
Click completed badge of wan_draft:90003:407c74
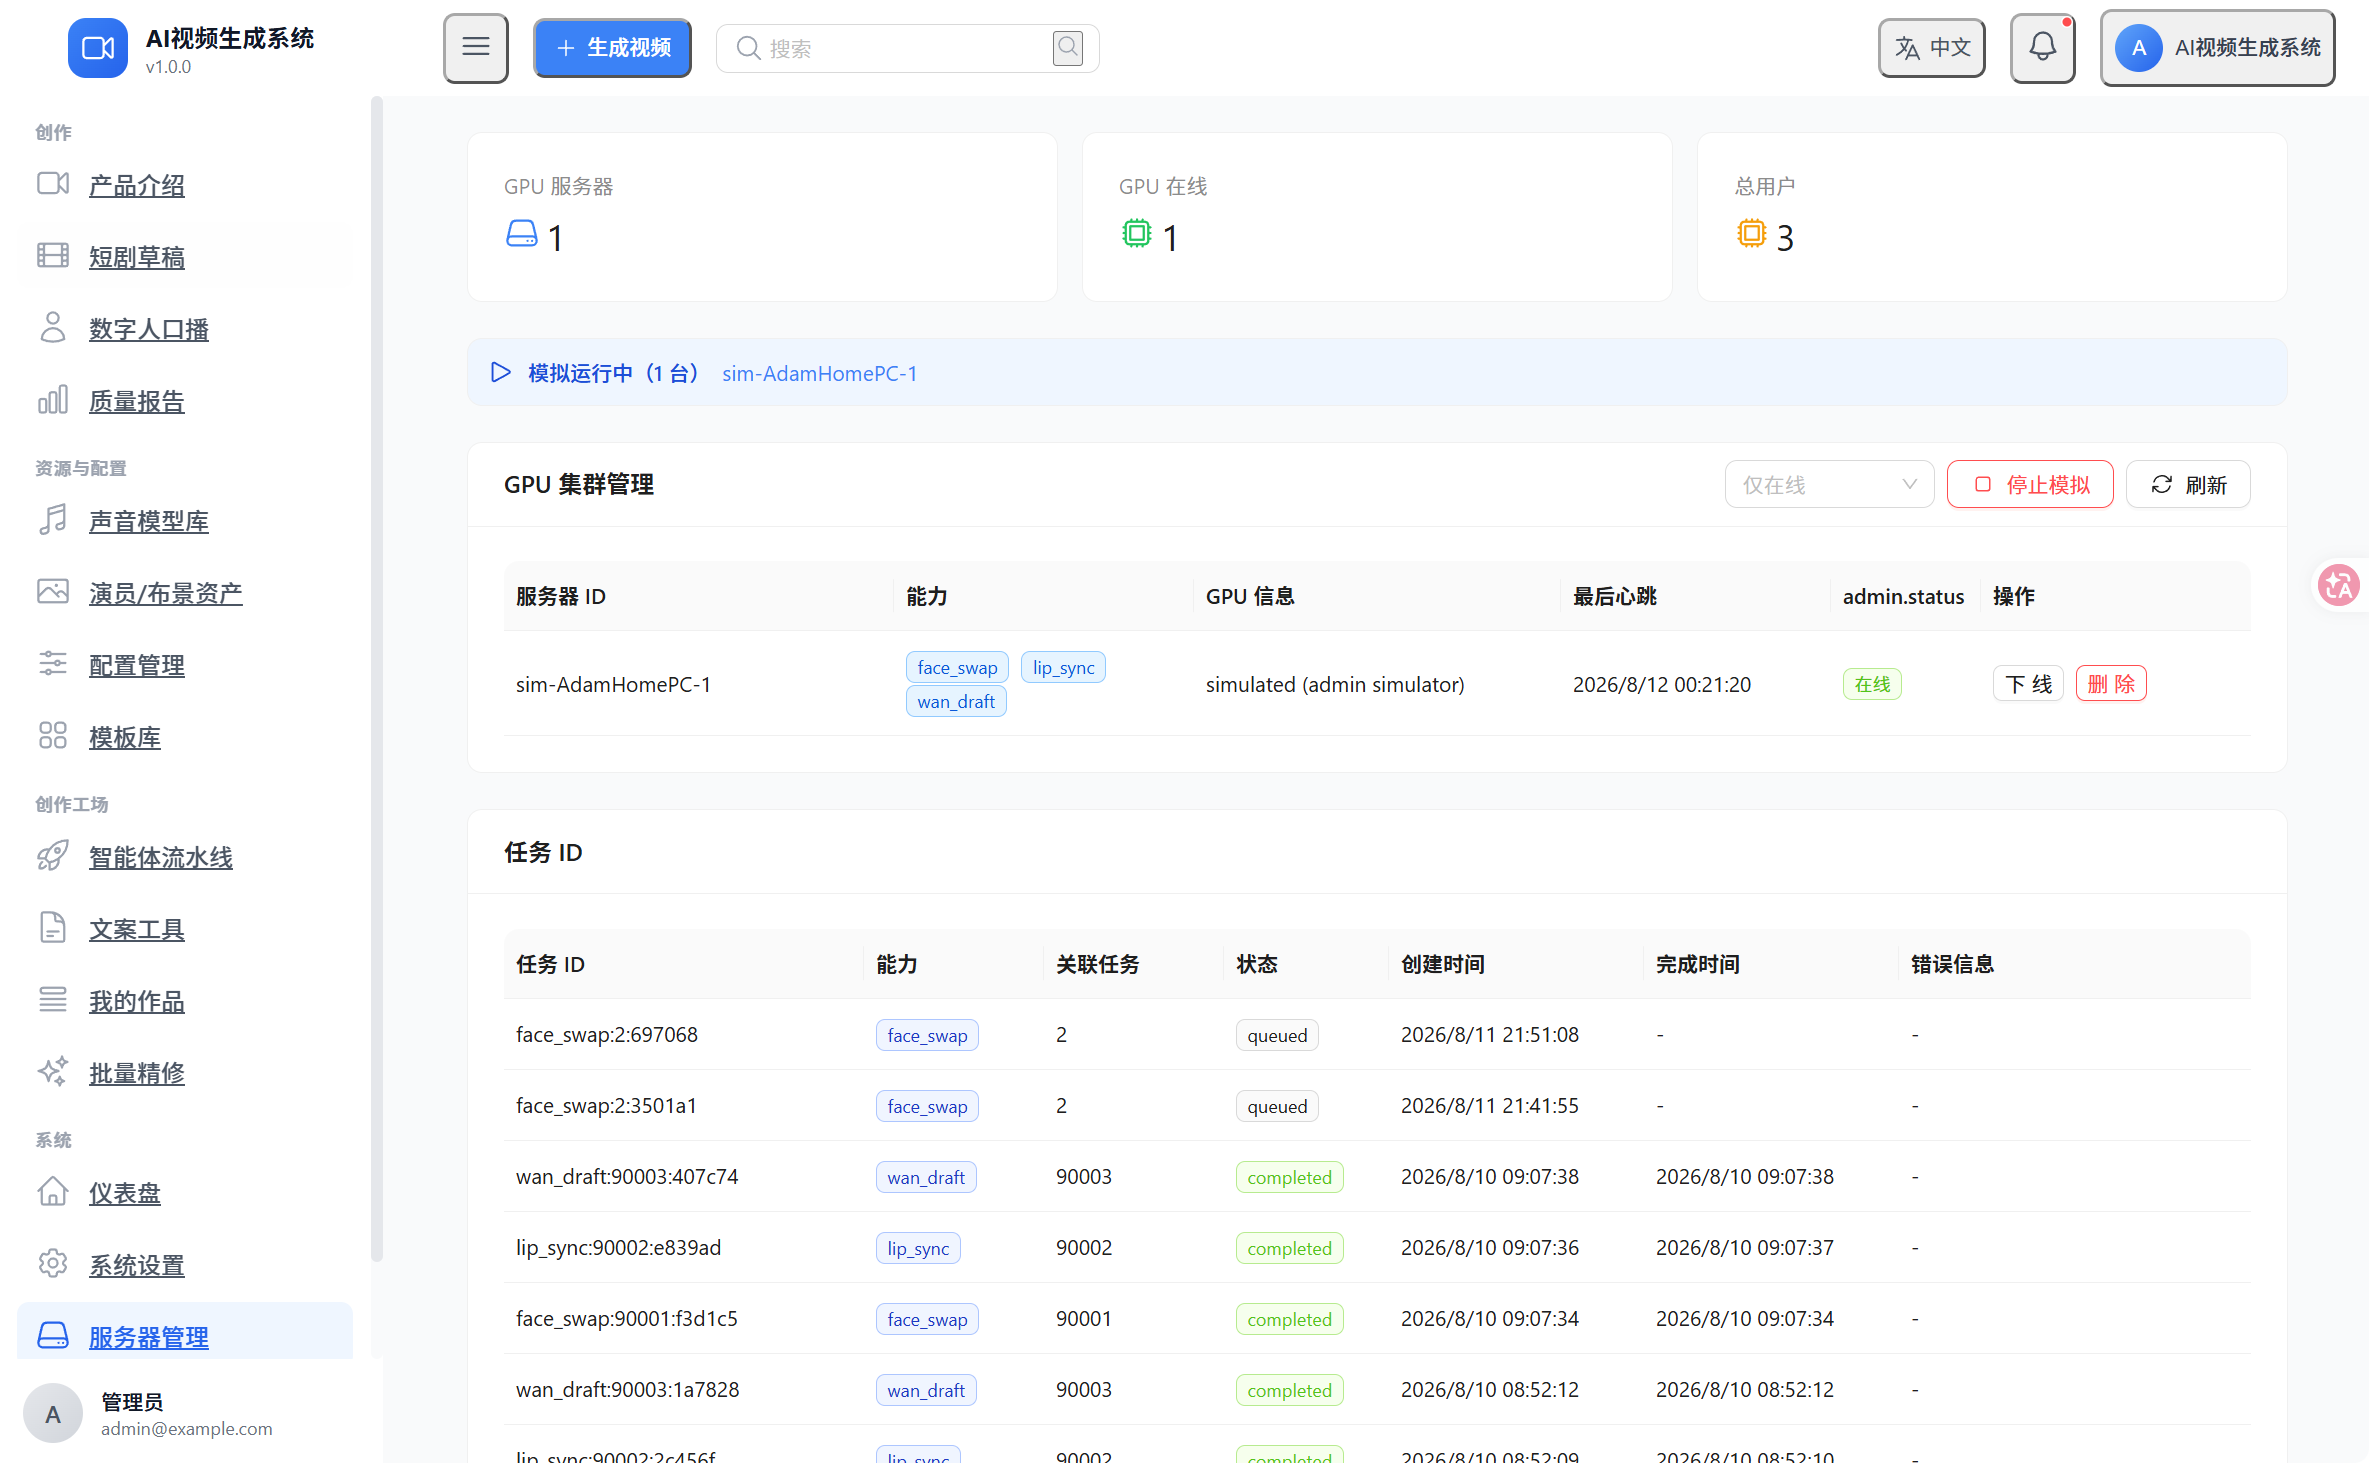tap(1290, 1178)
